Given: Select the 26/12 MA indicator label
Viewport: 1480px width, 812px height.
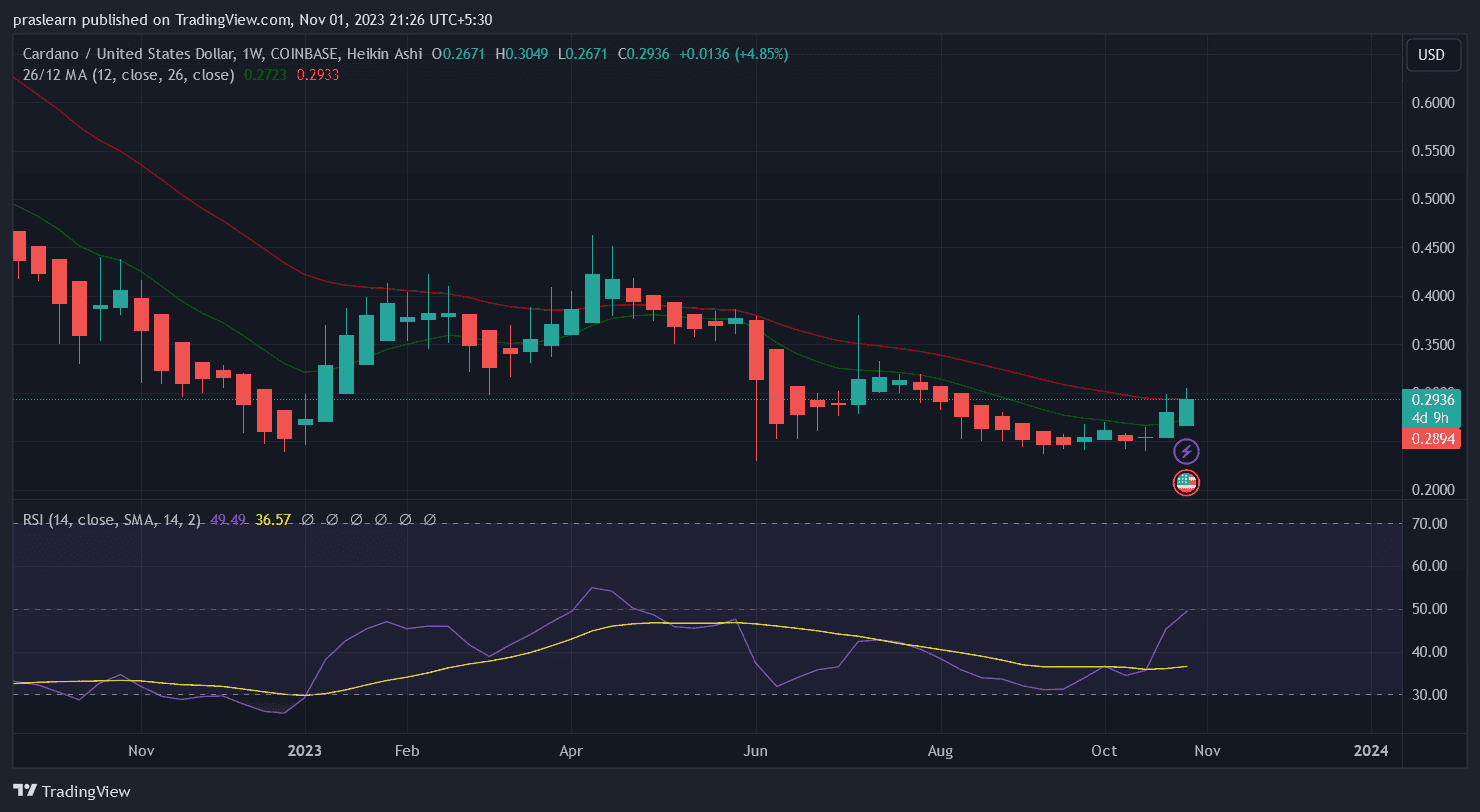Looking at the screenshot, I should pyautogui.click(x=128, y=75).
